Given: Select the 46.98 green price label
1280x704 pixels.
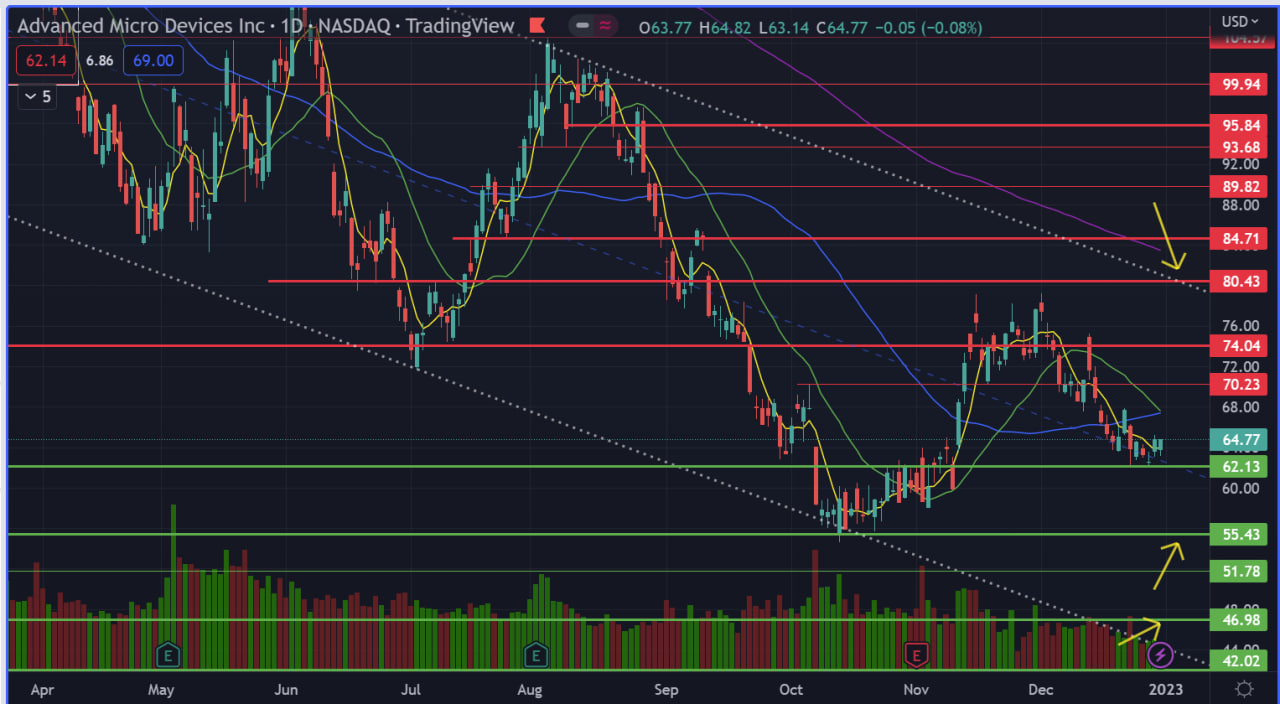Looking at the screenshot, I should pyautogui.click(x=1238, y=620).
